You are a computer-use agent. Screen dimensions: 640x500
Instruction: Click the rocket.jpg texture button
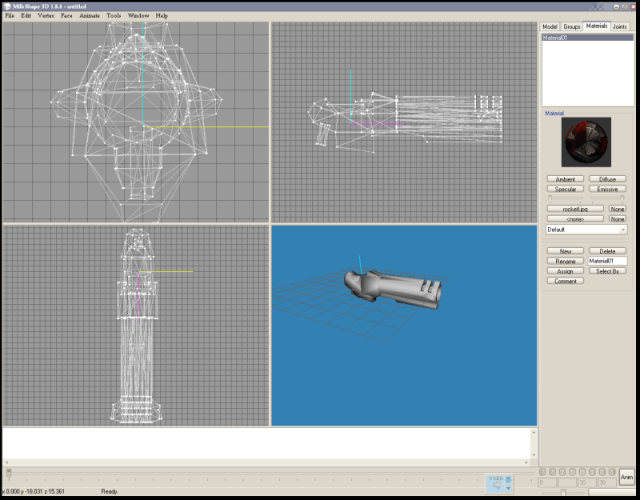(x=575, y=209)
